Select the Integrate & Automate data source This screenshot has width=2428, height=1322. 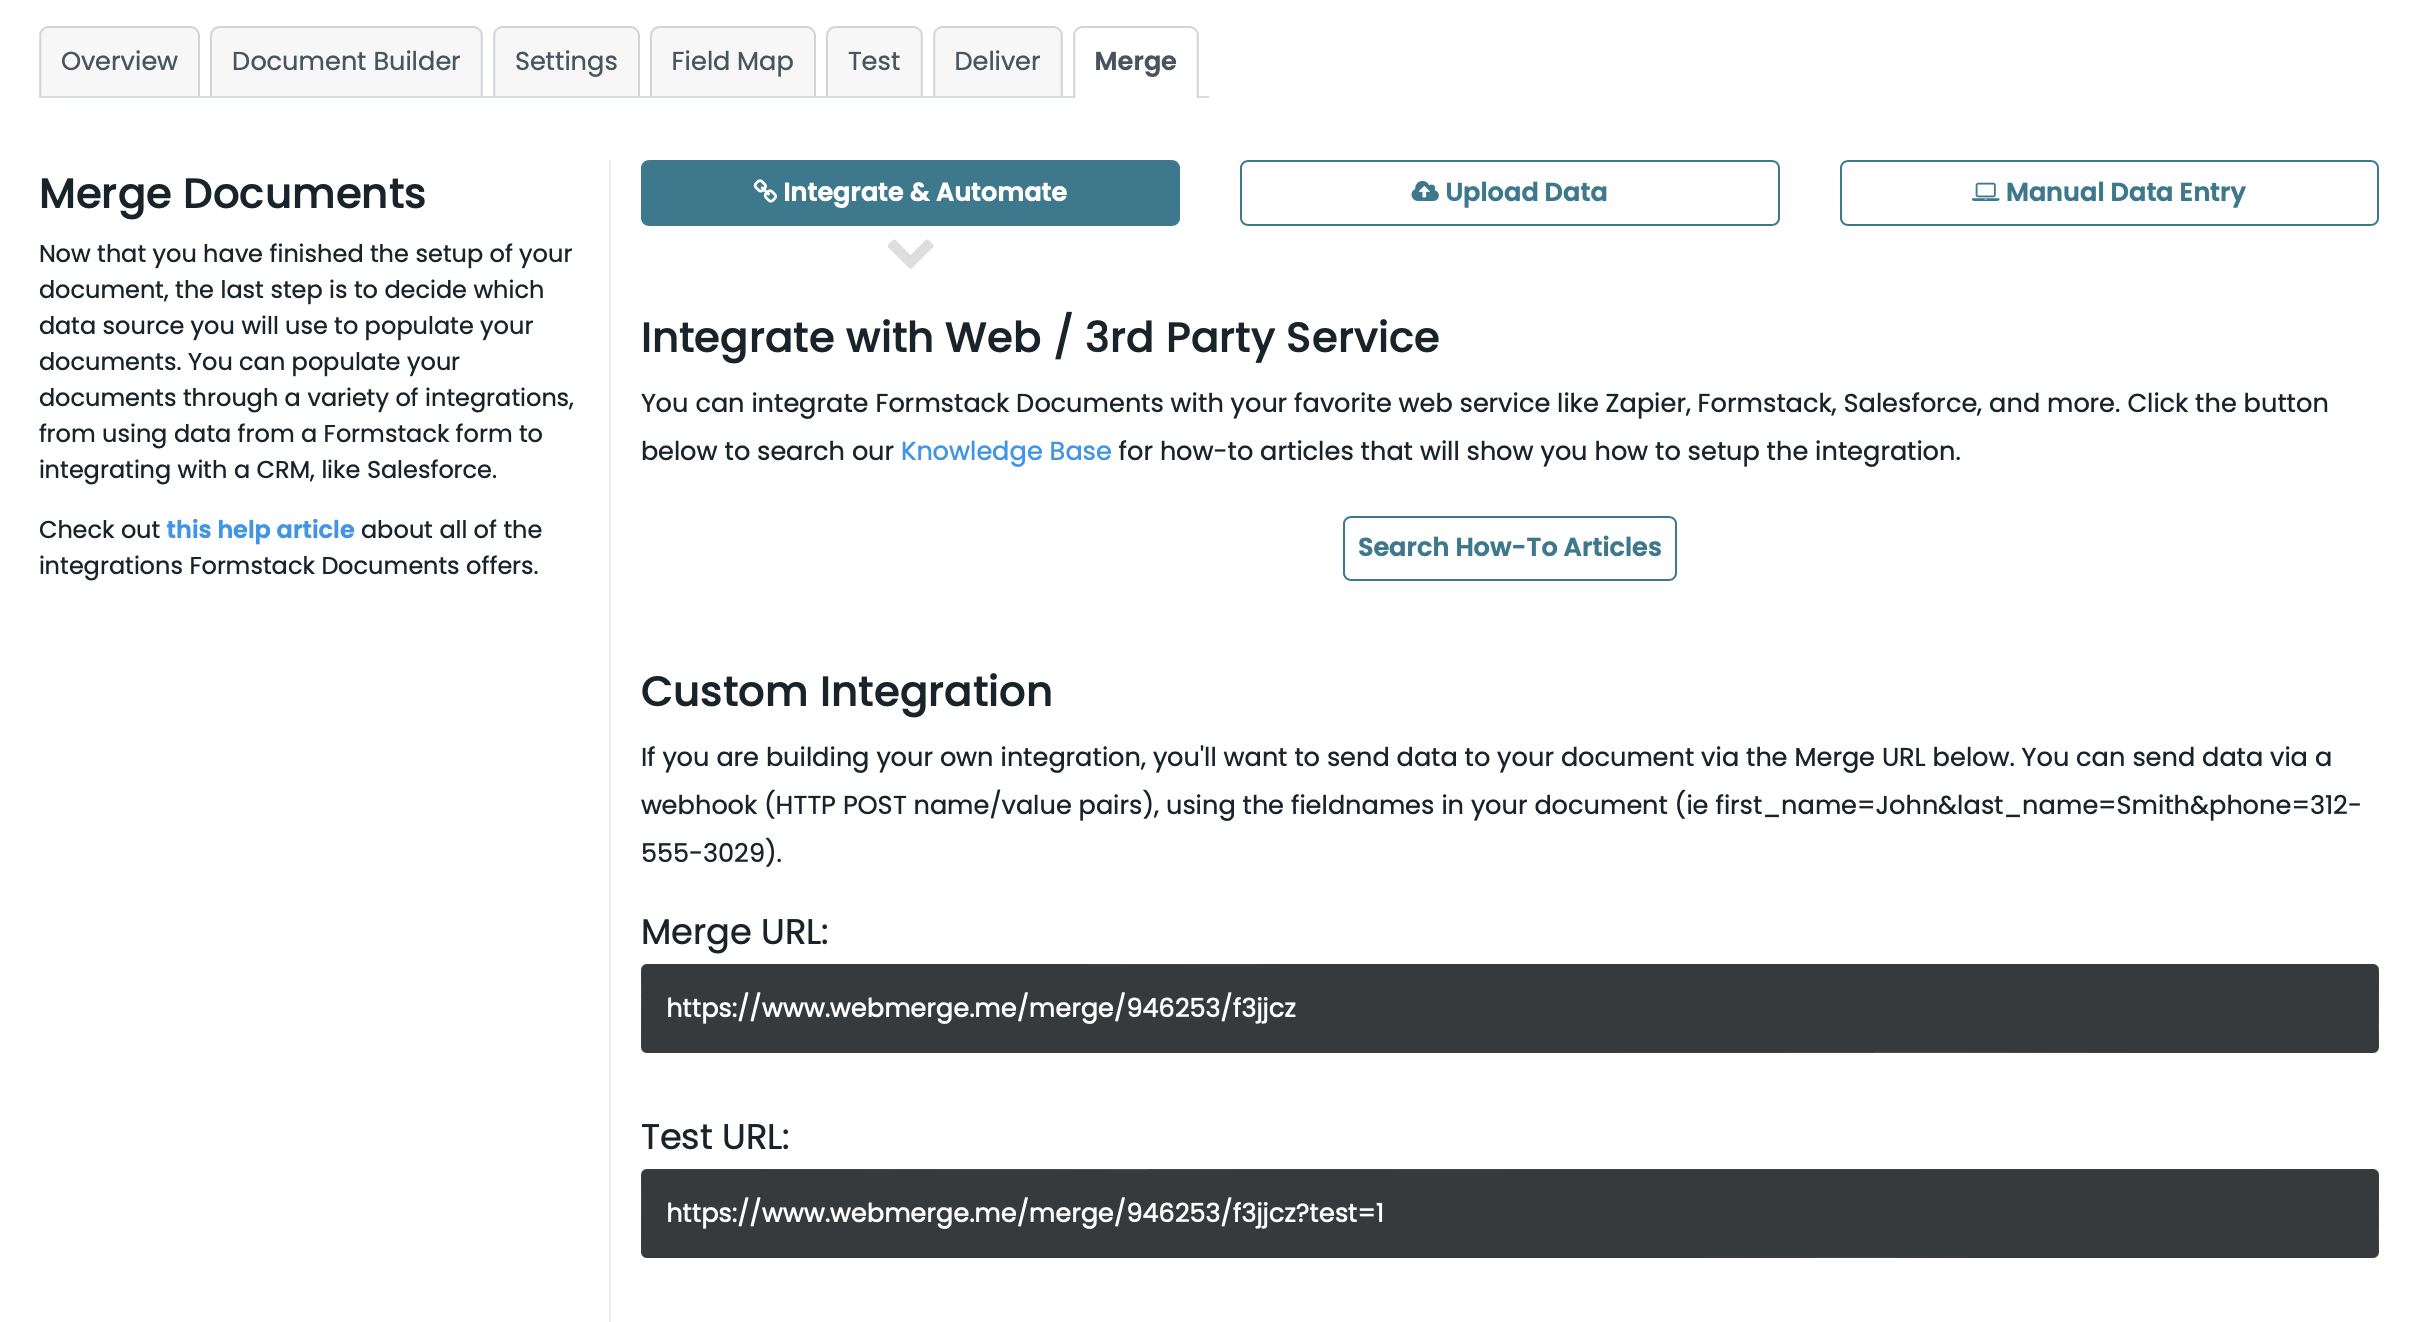click(909, 191)
